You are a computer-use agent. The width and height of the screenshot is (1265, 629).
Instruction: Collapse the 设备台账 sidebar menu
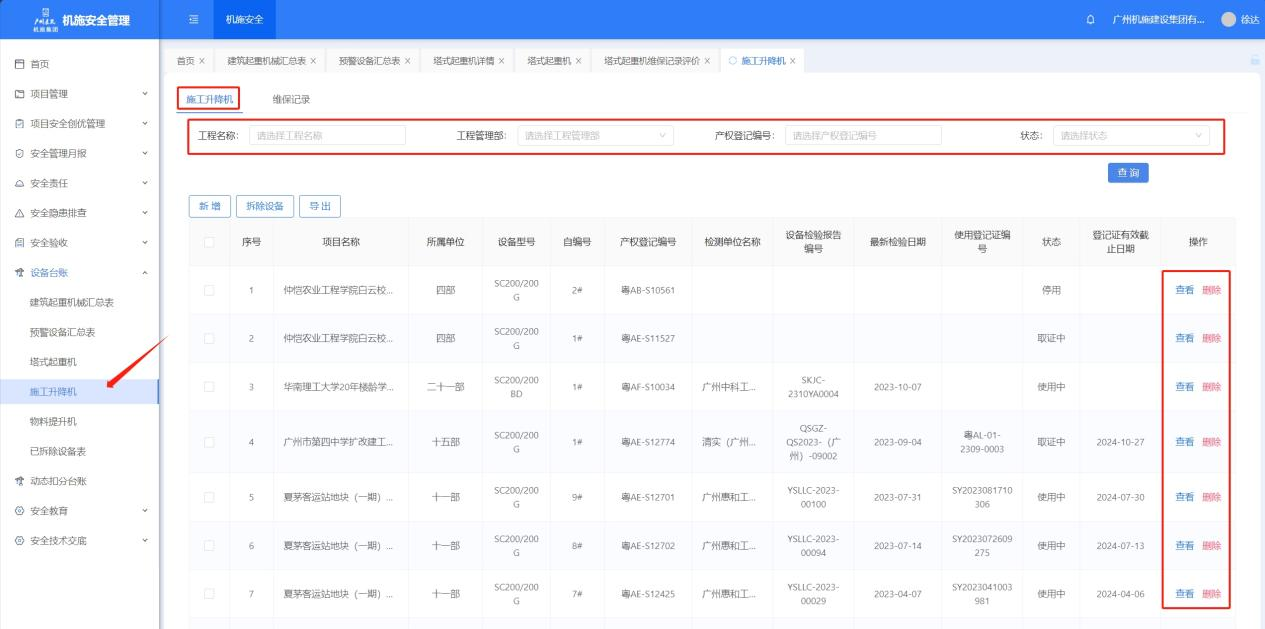144,273
